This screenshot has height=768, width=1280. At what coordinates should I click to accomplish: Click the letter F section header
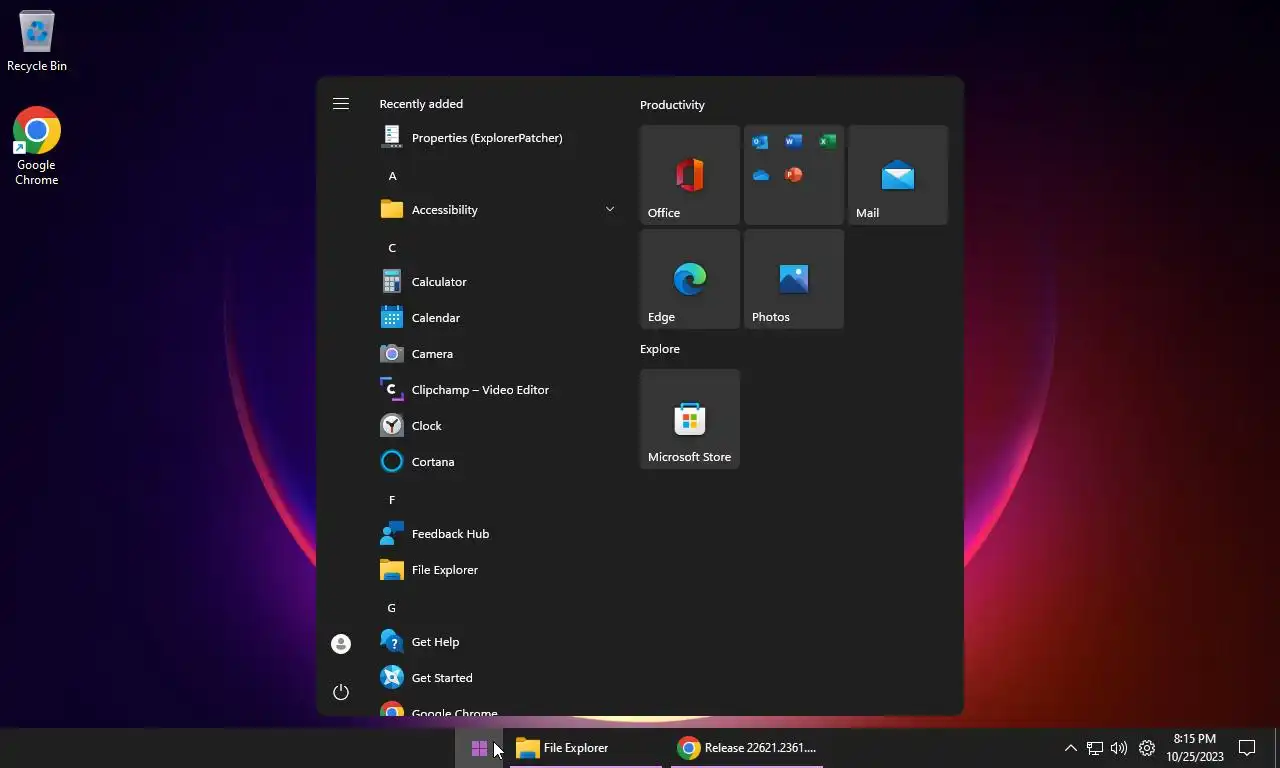392,500
